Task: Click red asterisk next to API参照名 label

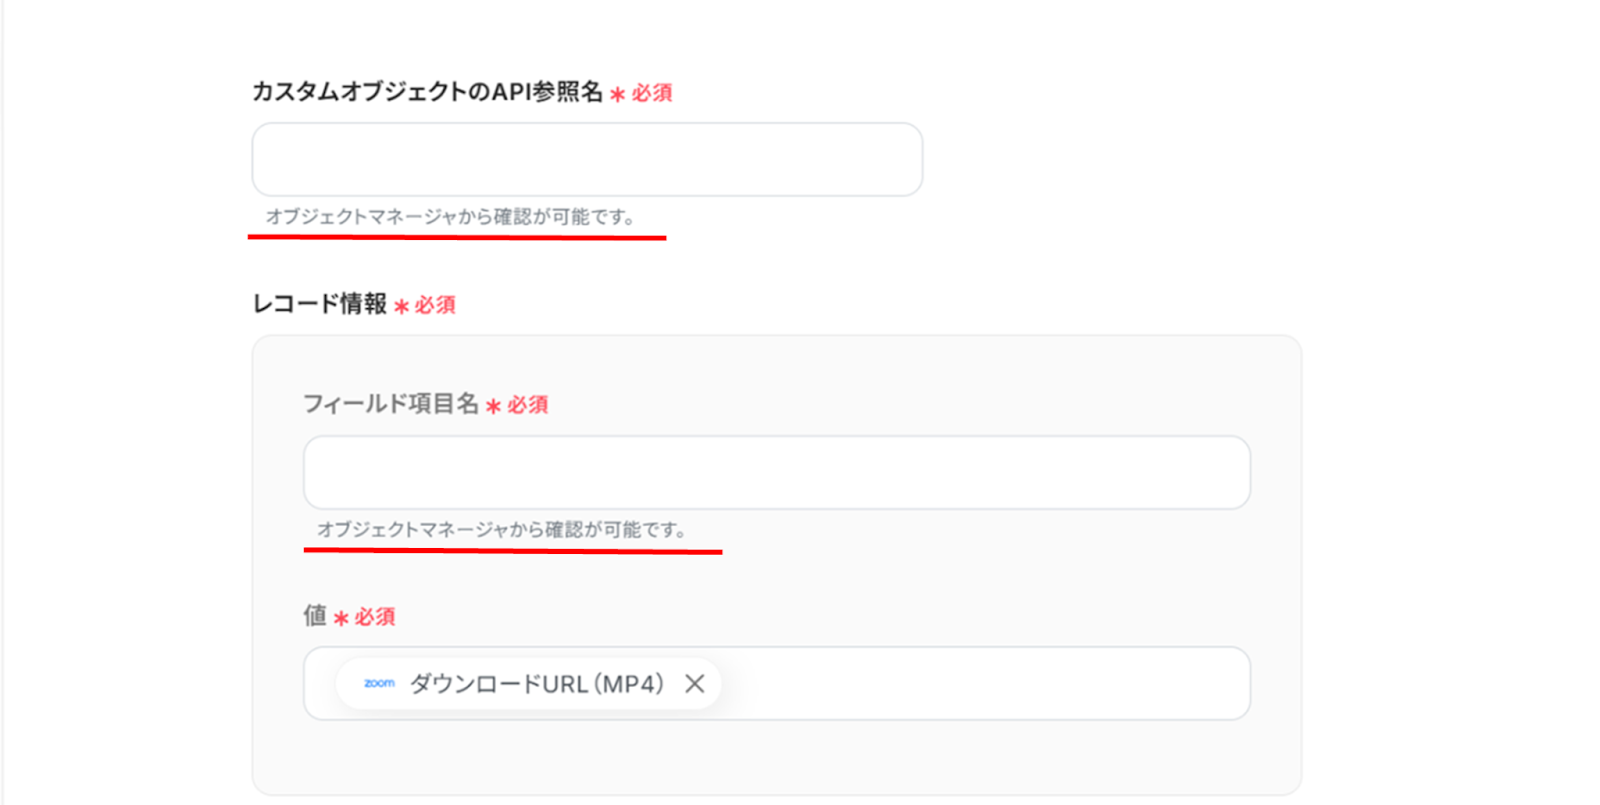Action: [x=617, y=94]
